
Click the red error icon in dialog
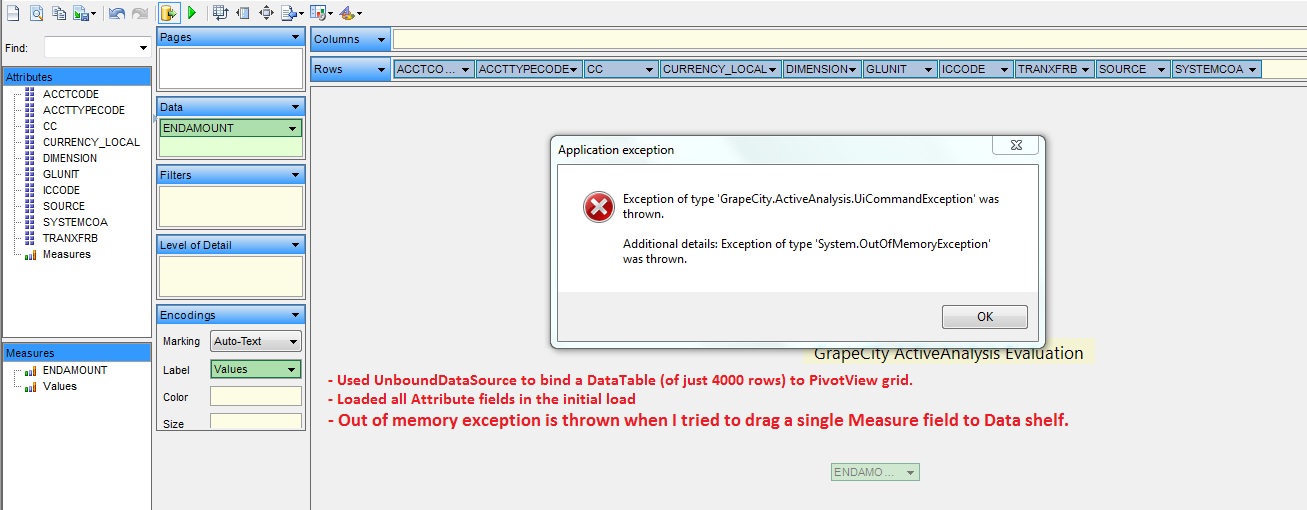point(598,207)
